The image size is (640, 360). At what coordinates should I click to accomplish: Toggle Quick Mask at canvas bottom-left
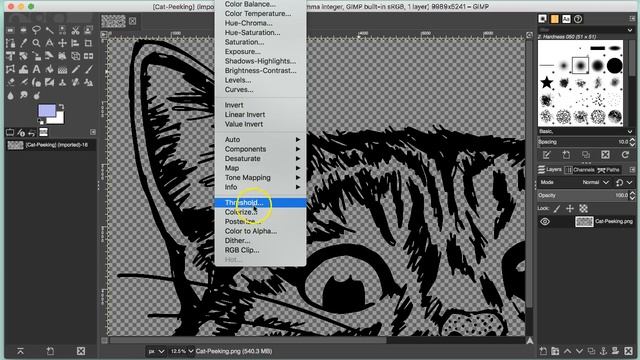104,340
